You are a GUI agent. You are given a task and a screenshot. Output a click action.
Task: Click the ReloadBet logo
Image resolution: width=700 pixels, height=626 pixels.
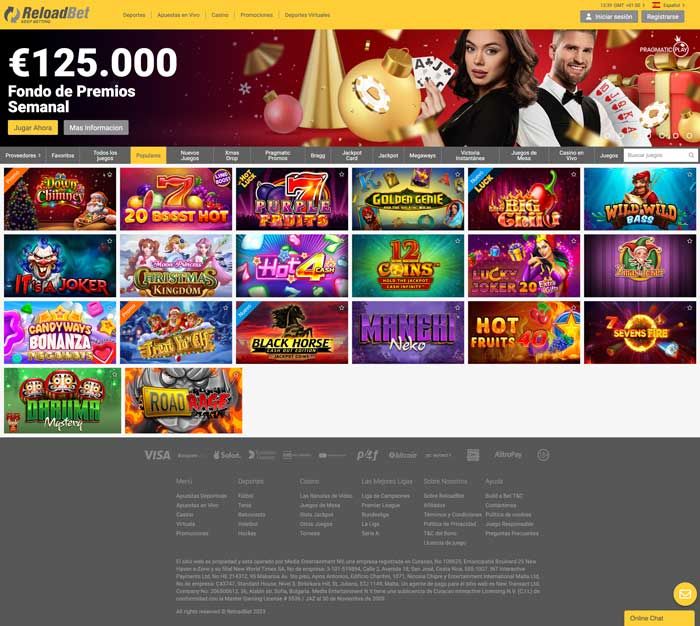click(47, 15)
